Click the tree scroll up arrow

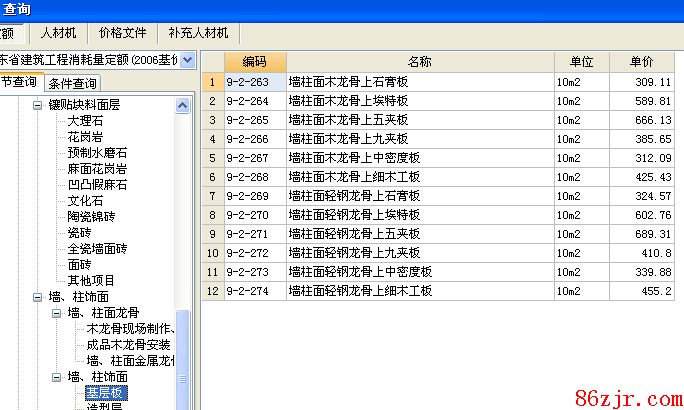click(183, 104)
